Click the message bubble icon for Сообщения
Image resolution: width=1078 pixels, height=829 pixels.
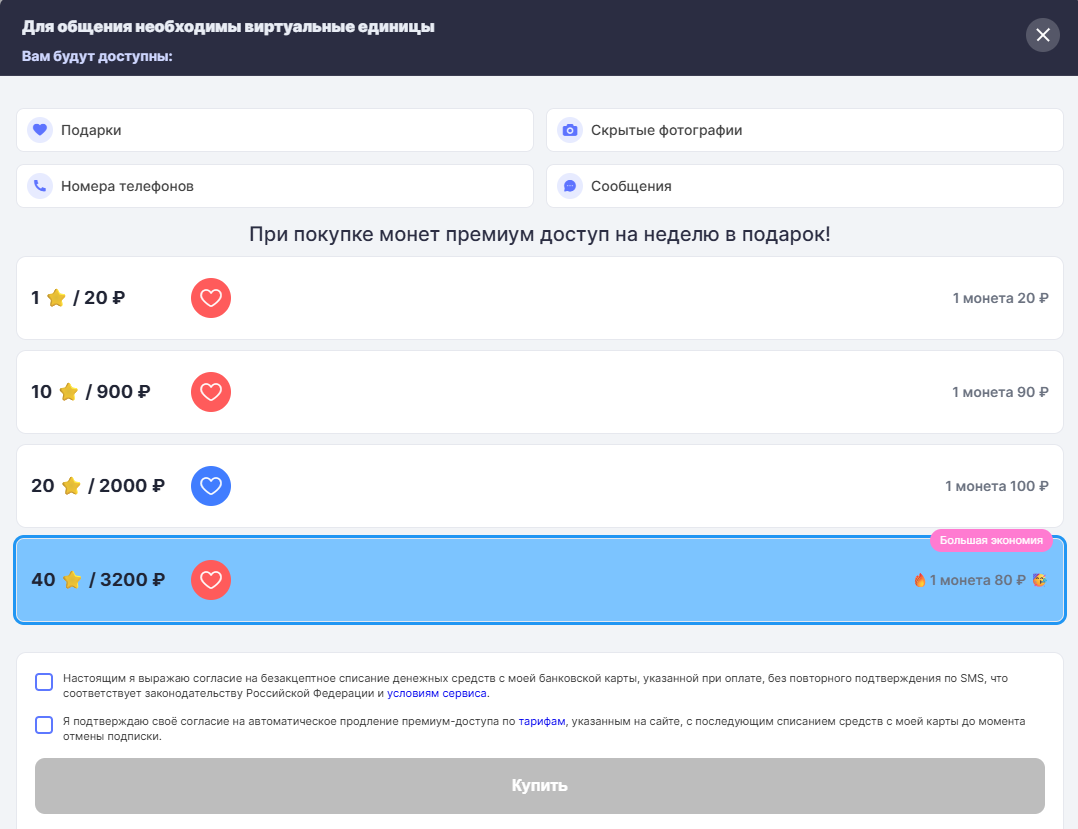[569, 186]
